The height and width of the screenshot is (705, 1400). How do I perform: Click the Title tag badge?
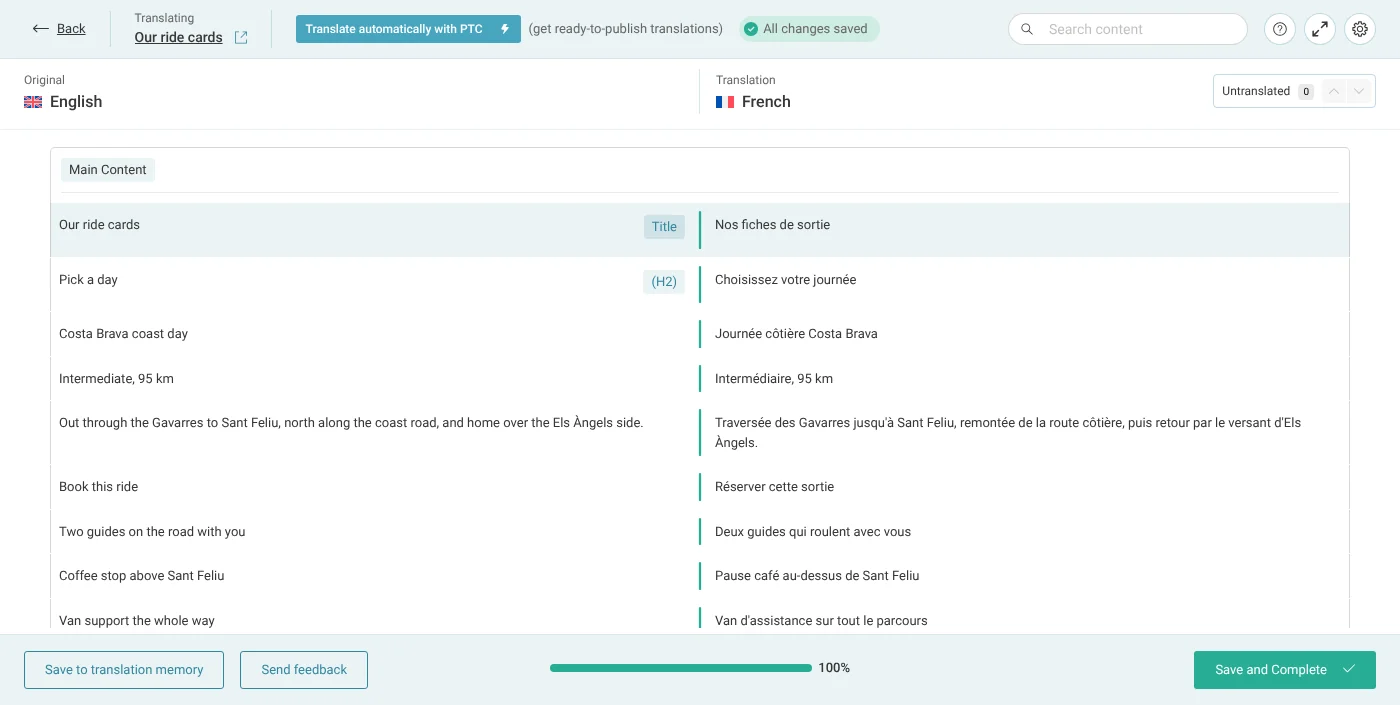[x=664, y=227]
